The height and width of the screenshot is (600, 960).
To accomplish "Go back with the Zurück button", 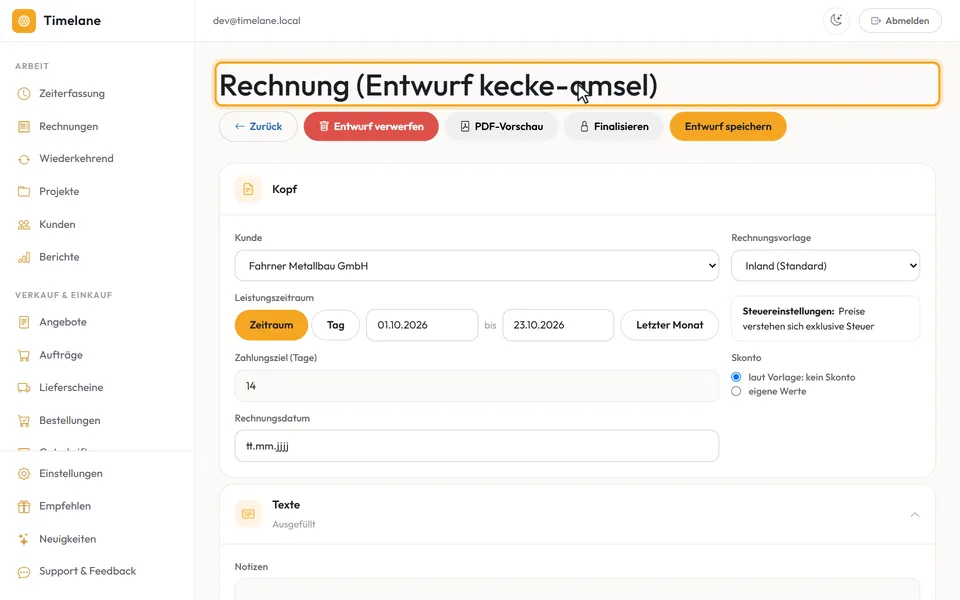I will (258, 127).
